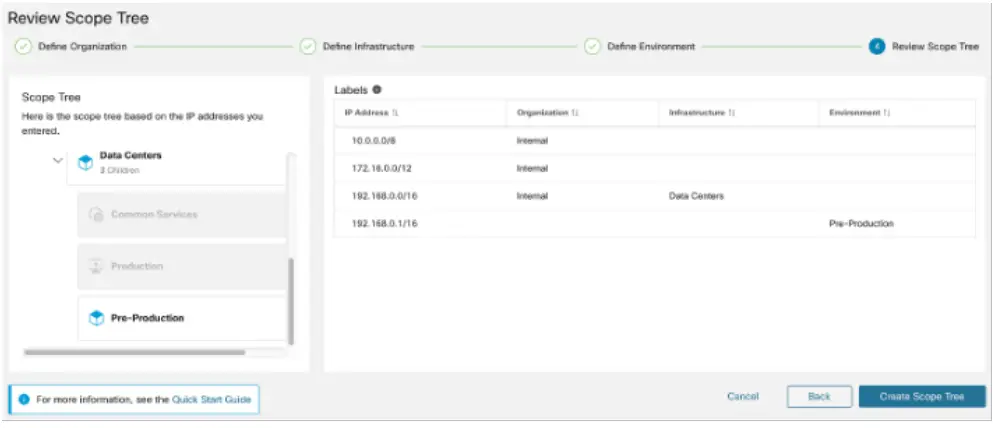Click the Cancel link
The image size is (996, 428).
743,396
